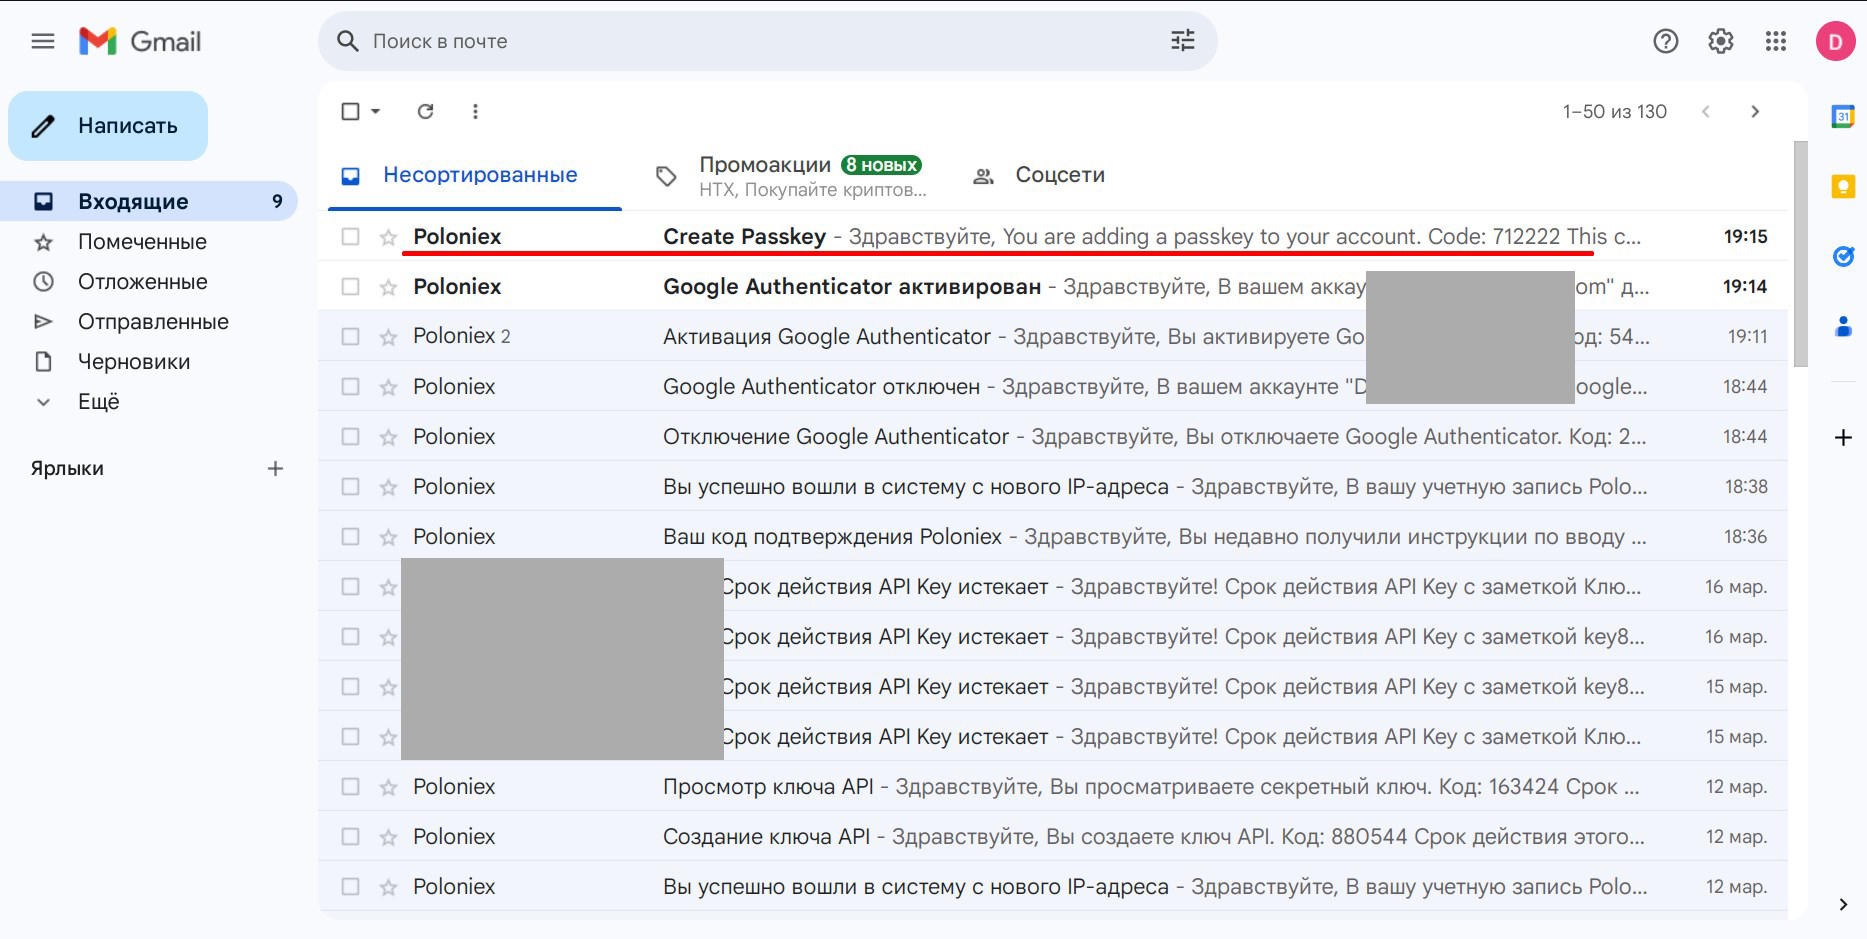The width and height of the screenshot is (1867, 939).
Task: Create a new label with plus icon
Action: pos(275,468)
